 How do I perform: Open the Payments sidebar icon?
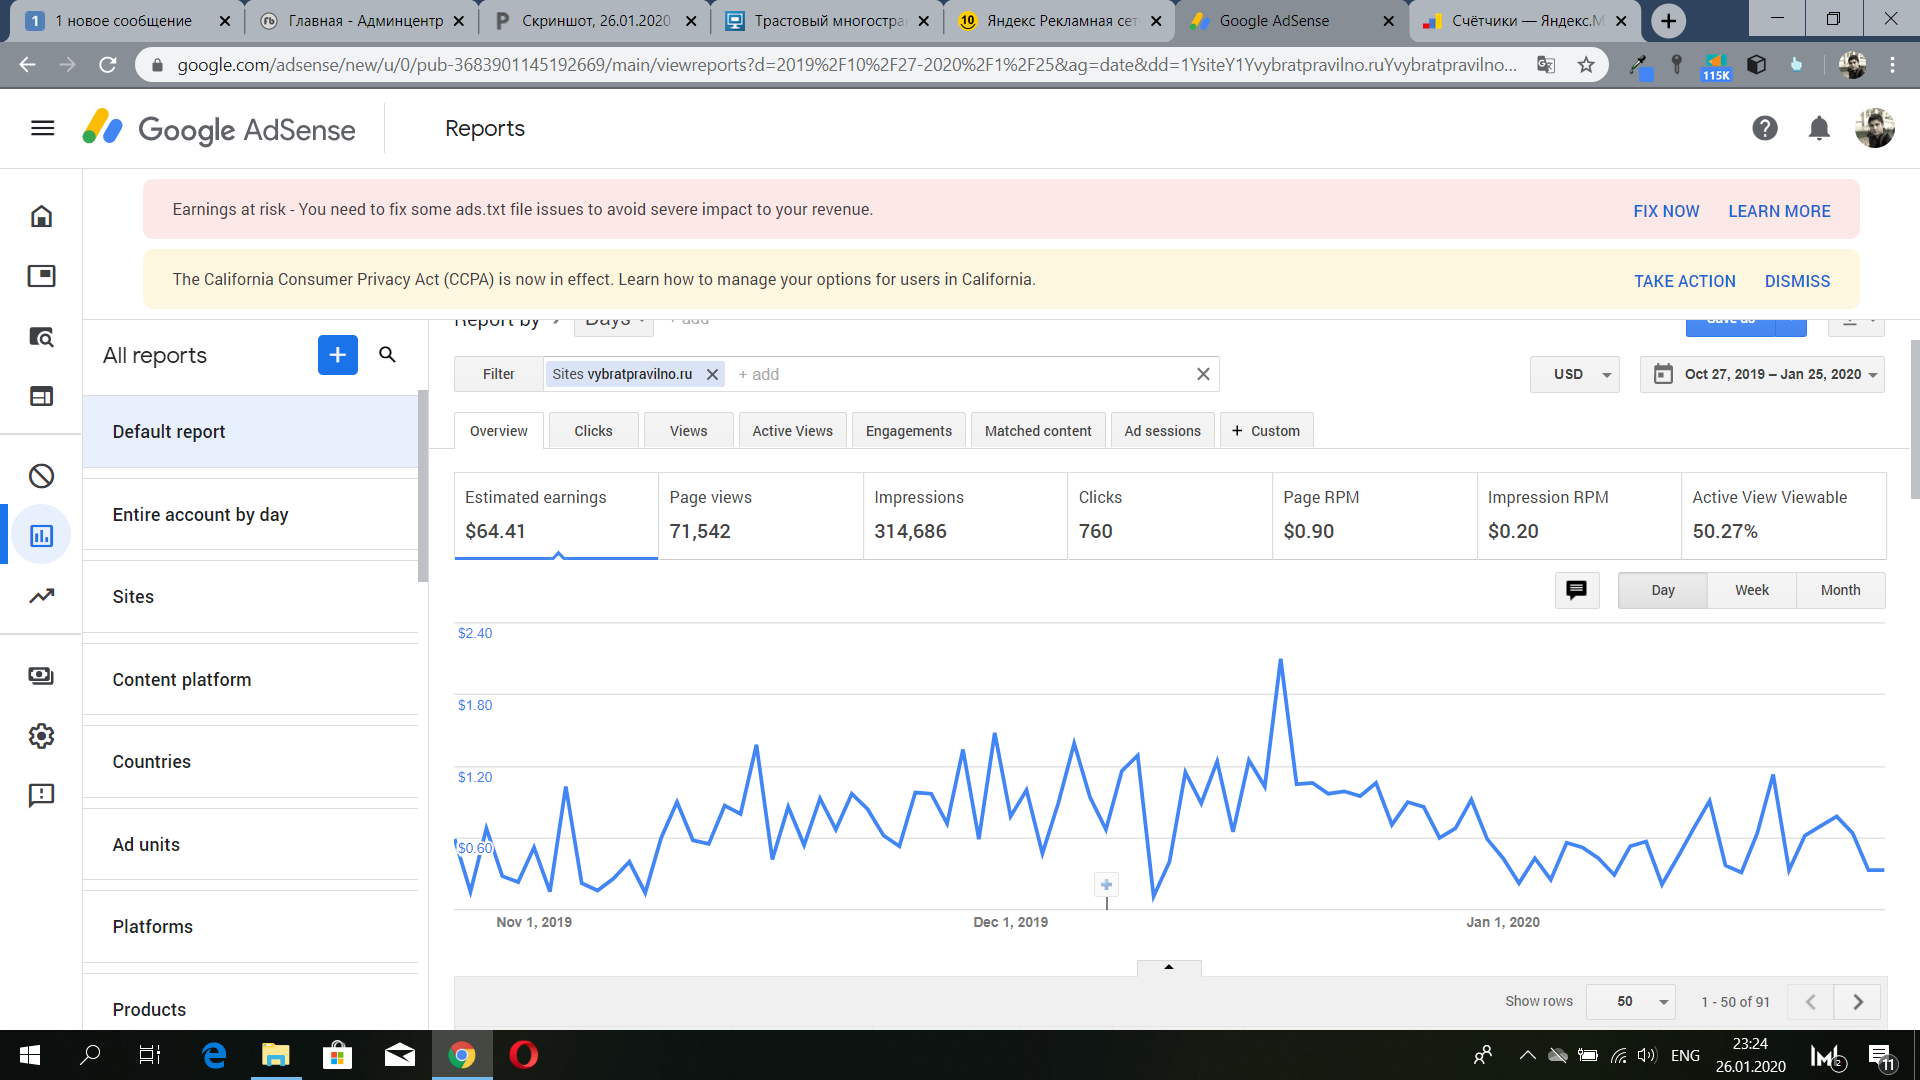[41, 676]
